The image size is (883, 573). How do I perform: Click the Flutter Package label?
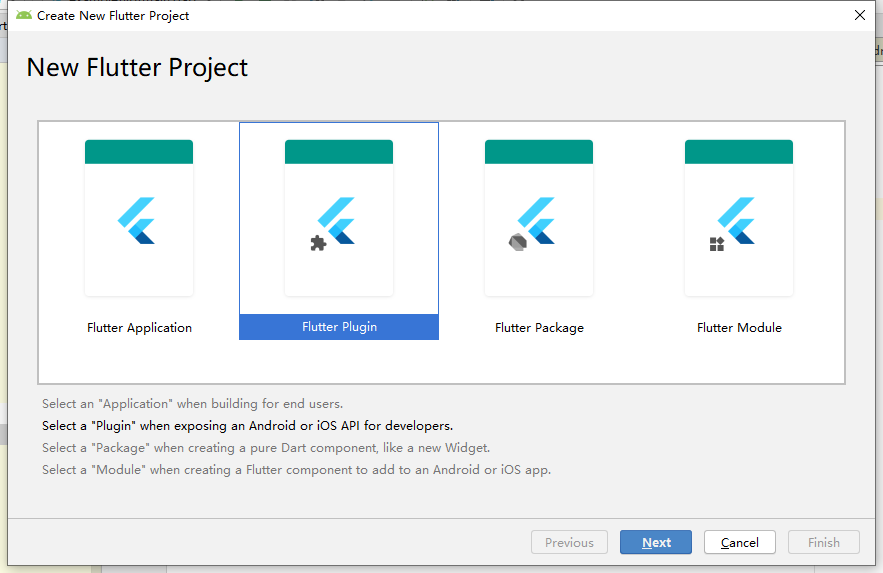[x=539, y=328]
